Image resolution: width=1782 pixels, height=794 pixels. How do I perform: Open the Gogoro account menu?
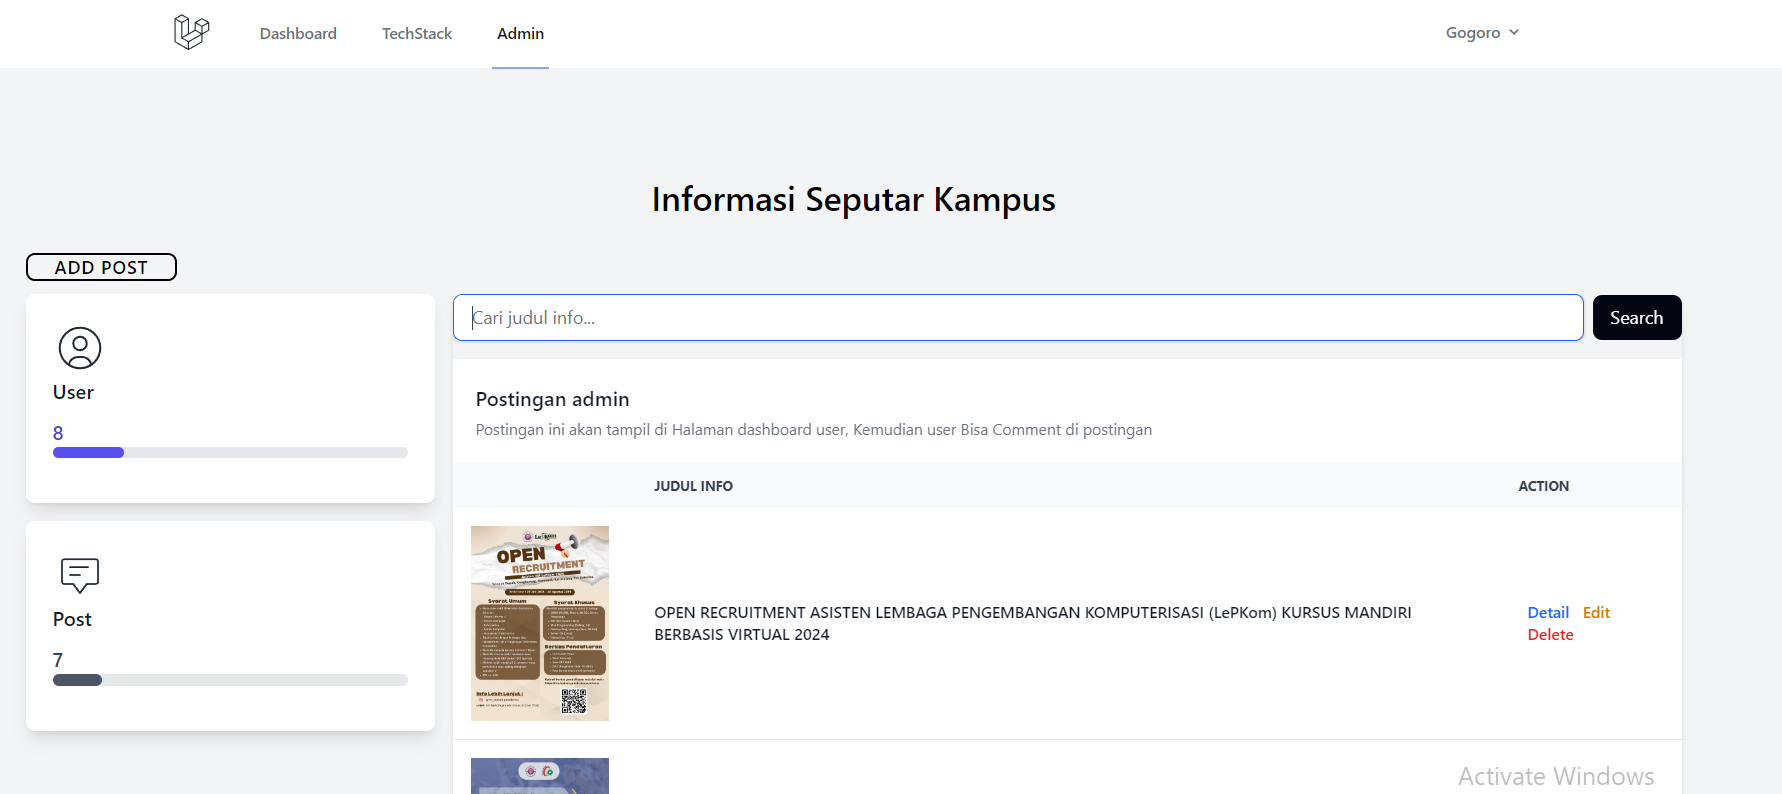click(x=1482, y=32)
